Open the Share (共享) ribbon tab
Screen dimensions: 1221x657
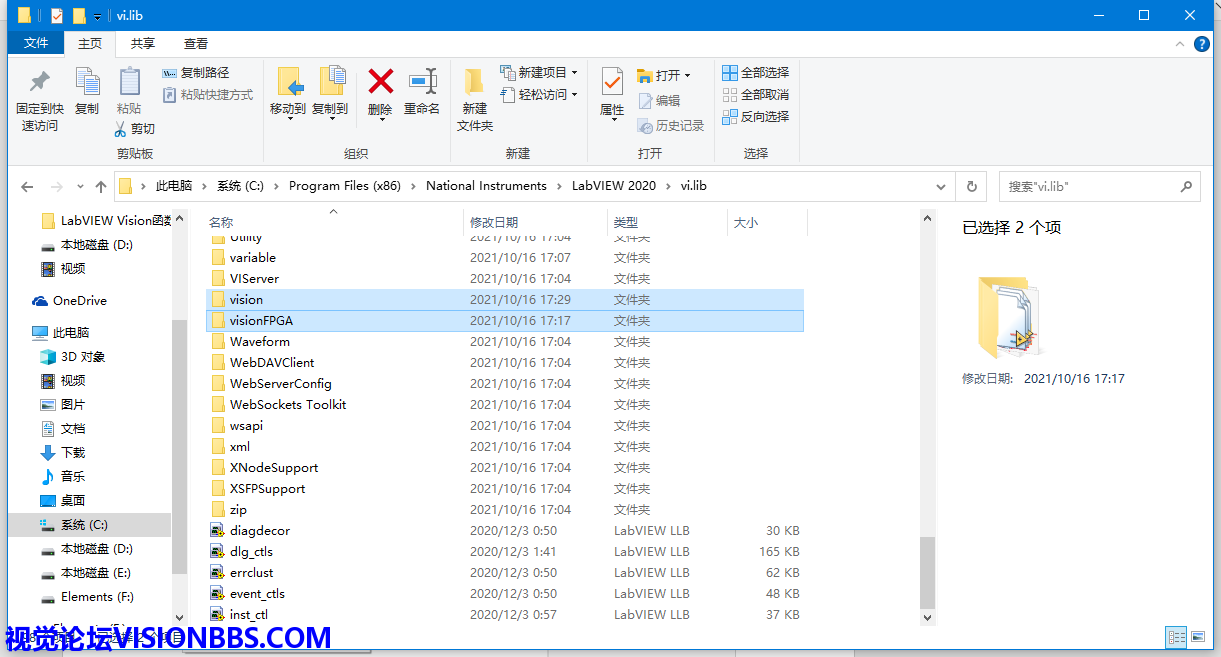click(143, 43)
